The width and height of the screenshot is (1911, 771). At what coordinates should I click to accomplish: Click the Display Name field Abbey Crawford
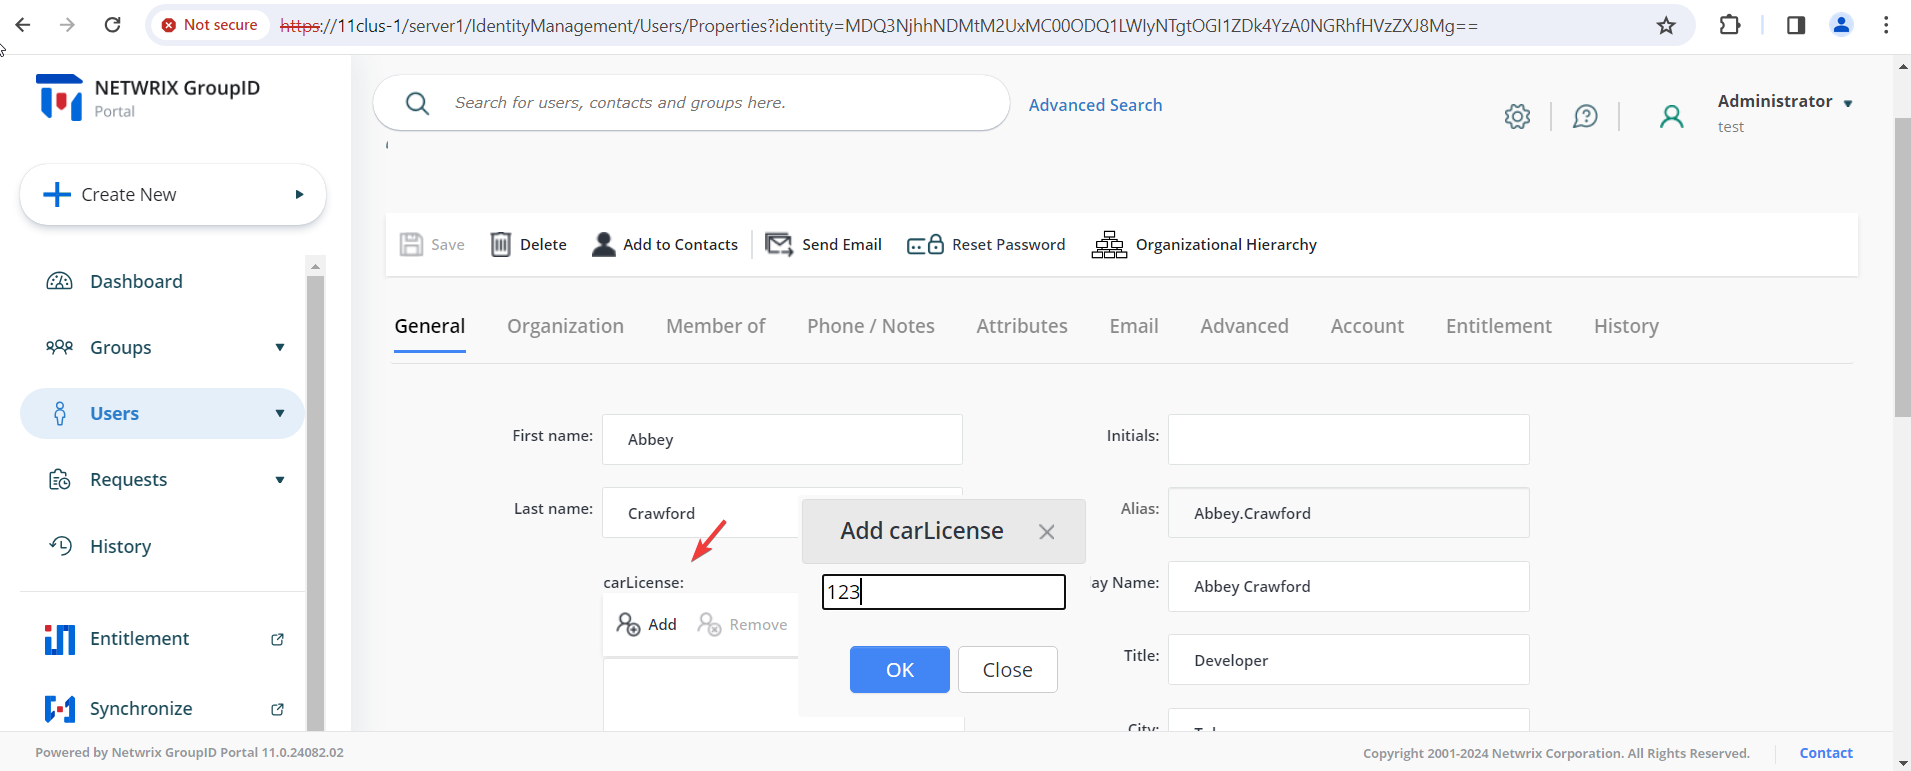click(1349, 587)
